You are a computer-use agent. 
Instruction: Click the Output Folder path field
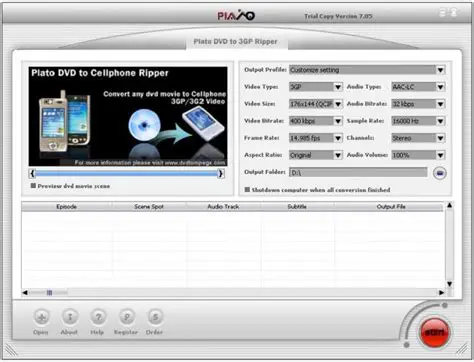pyautogui.click(x=358, y=172)
